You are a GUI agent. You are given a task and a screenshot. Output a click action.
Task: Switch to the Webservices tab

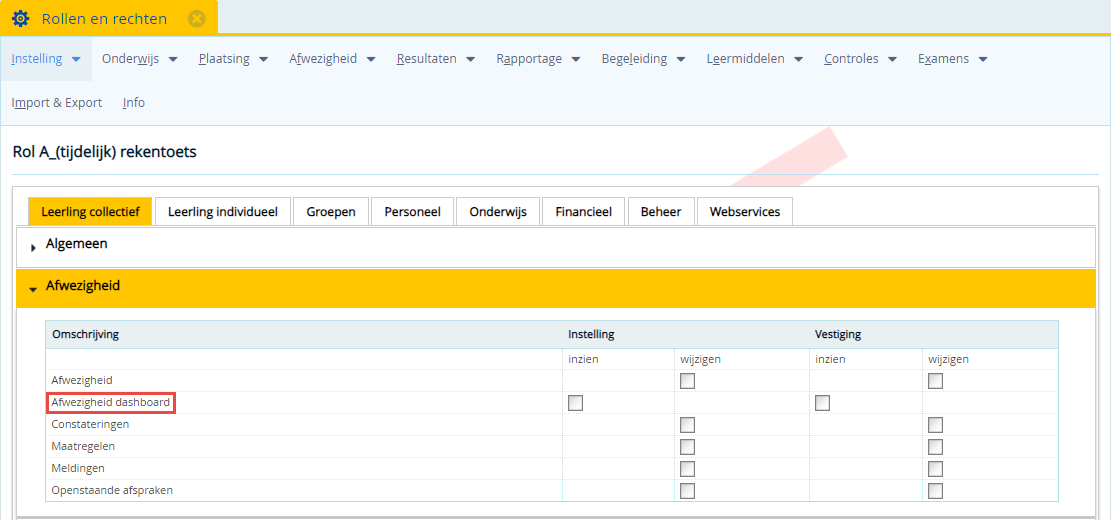745,211
